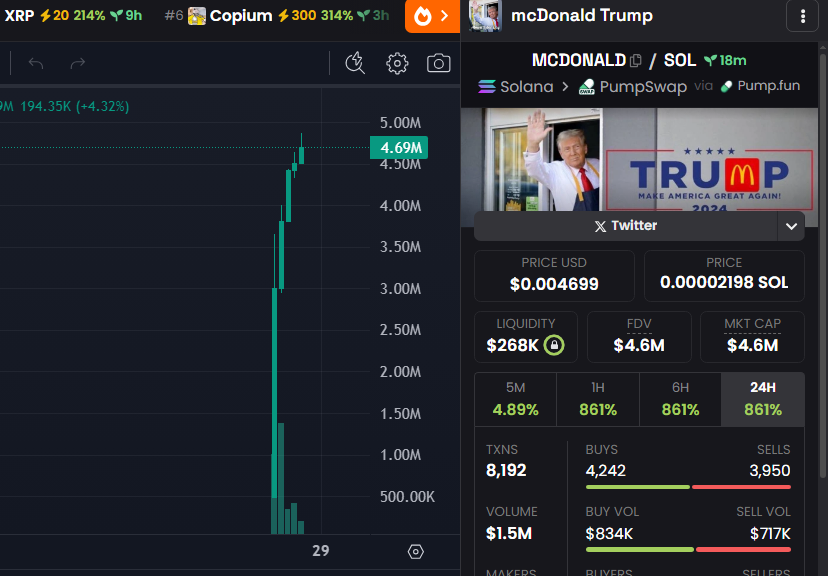The width and height of the screenshot is (828, 576).
Task: Open the price axis settings hexagon icon
Action: click(416, 552)
